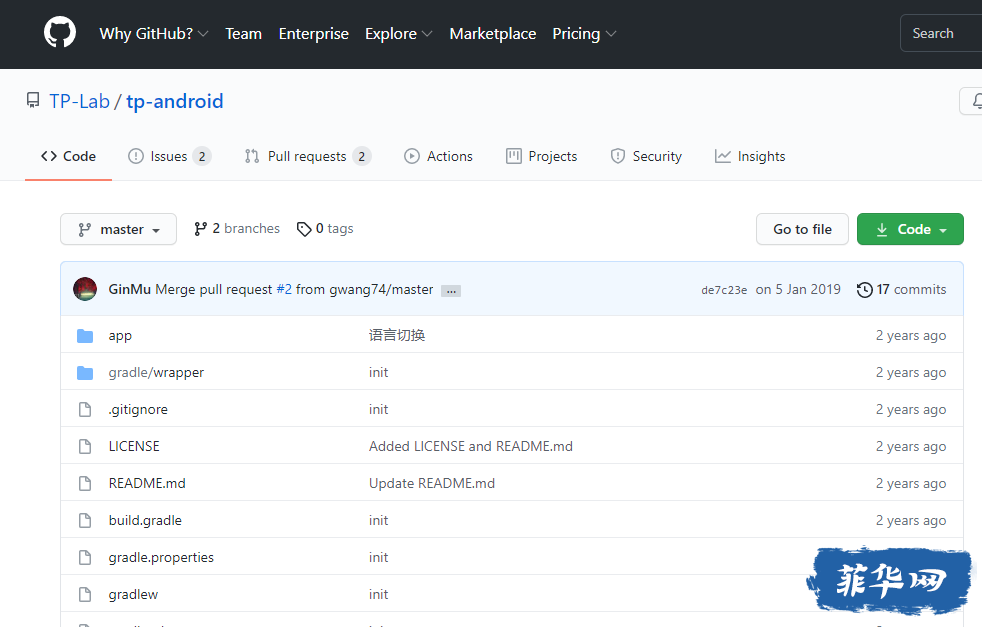Expand the Why GitHub? menu

coord(153,34)
